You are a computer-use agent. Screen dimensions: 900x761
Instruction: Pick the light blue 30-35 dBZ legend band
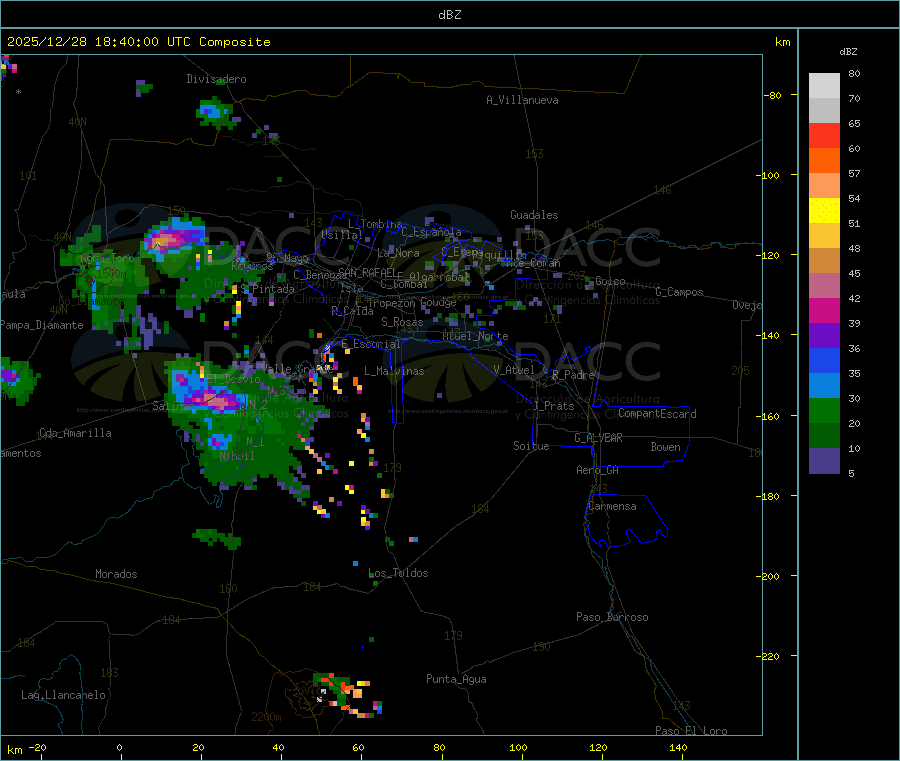tap(824, 386)
